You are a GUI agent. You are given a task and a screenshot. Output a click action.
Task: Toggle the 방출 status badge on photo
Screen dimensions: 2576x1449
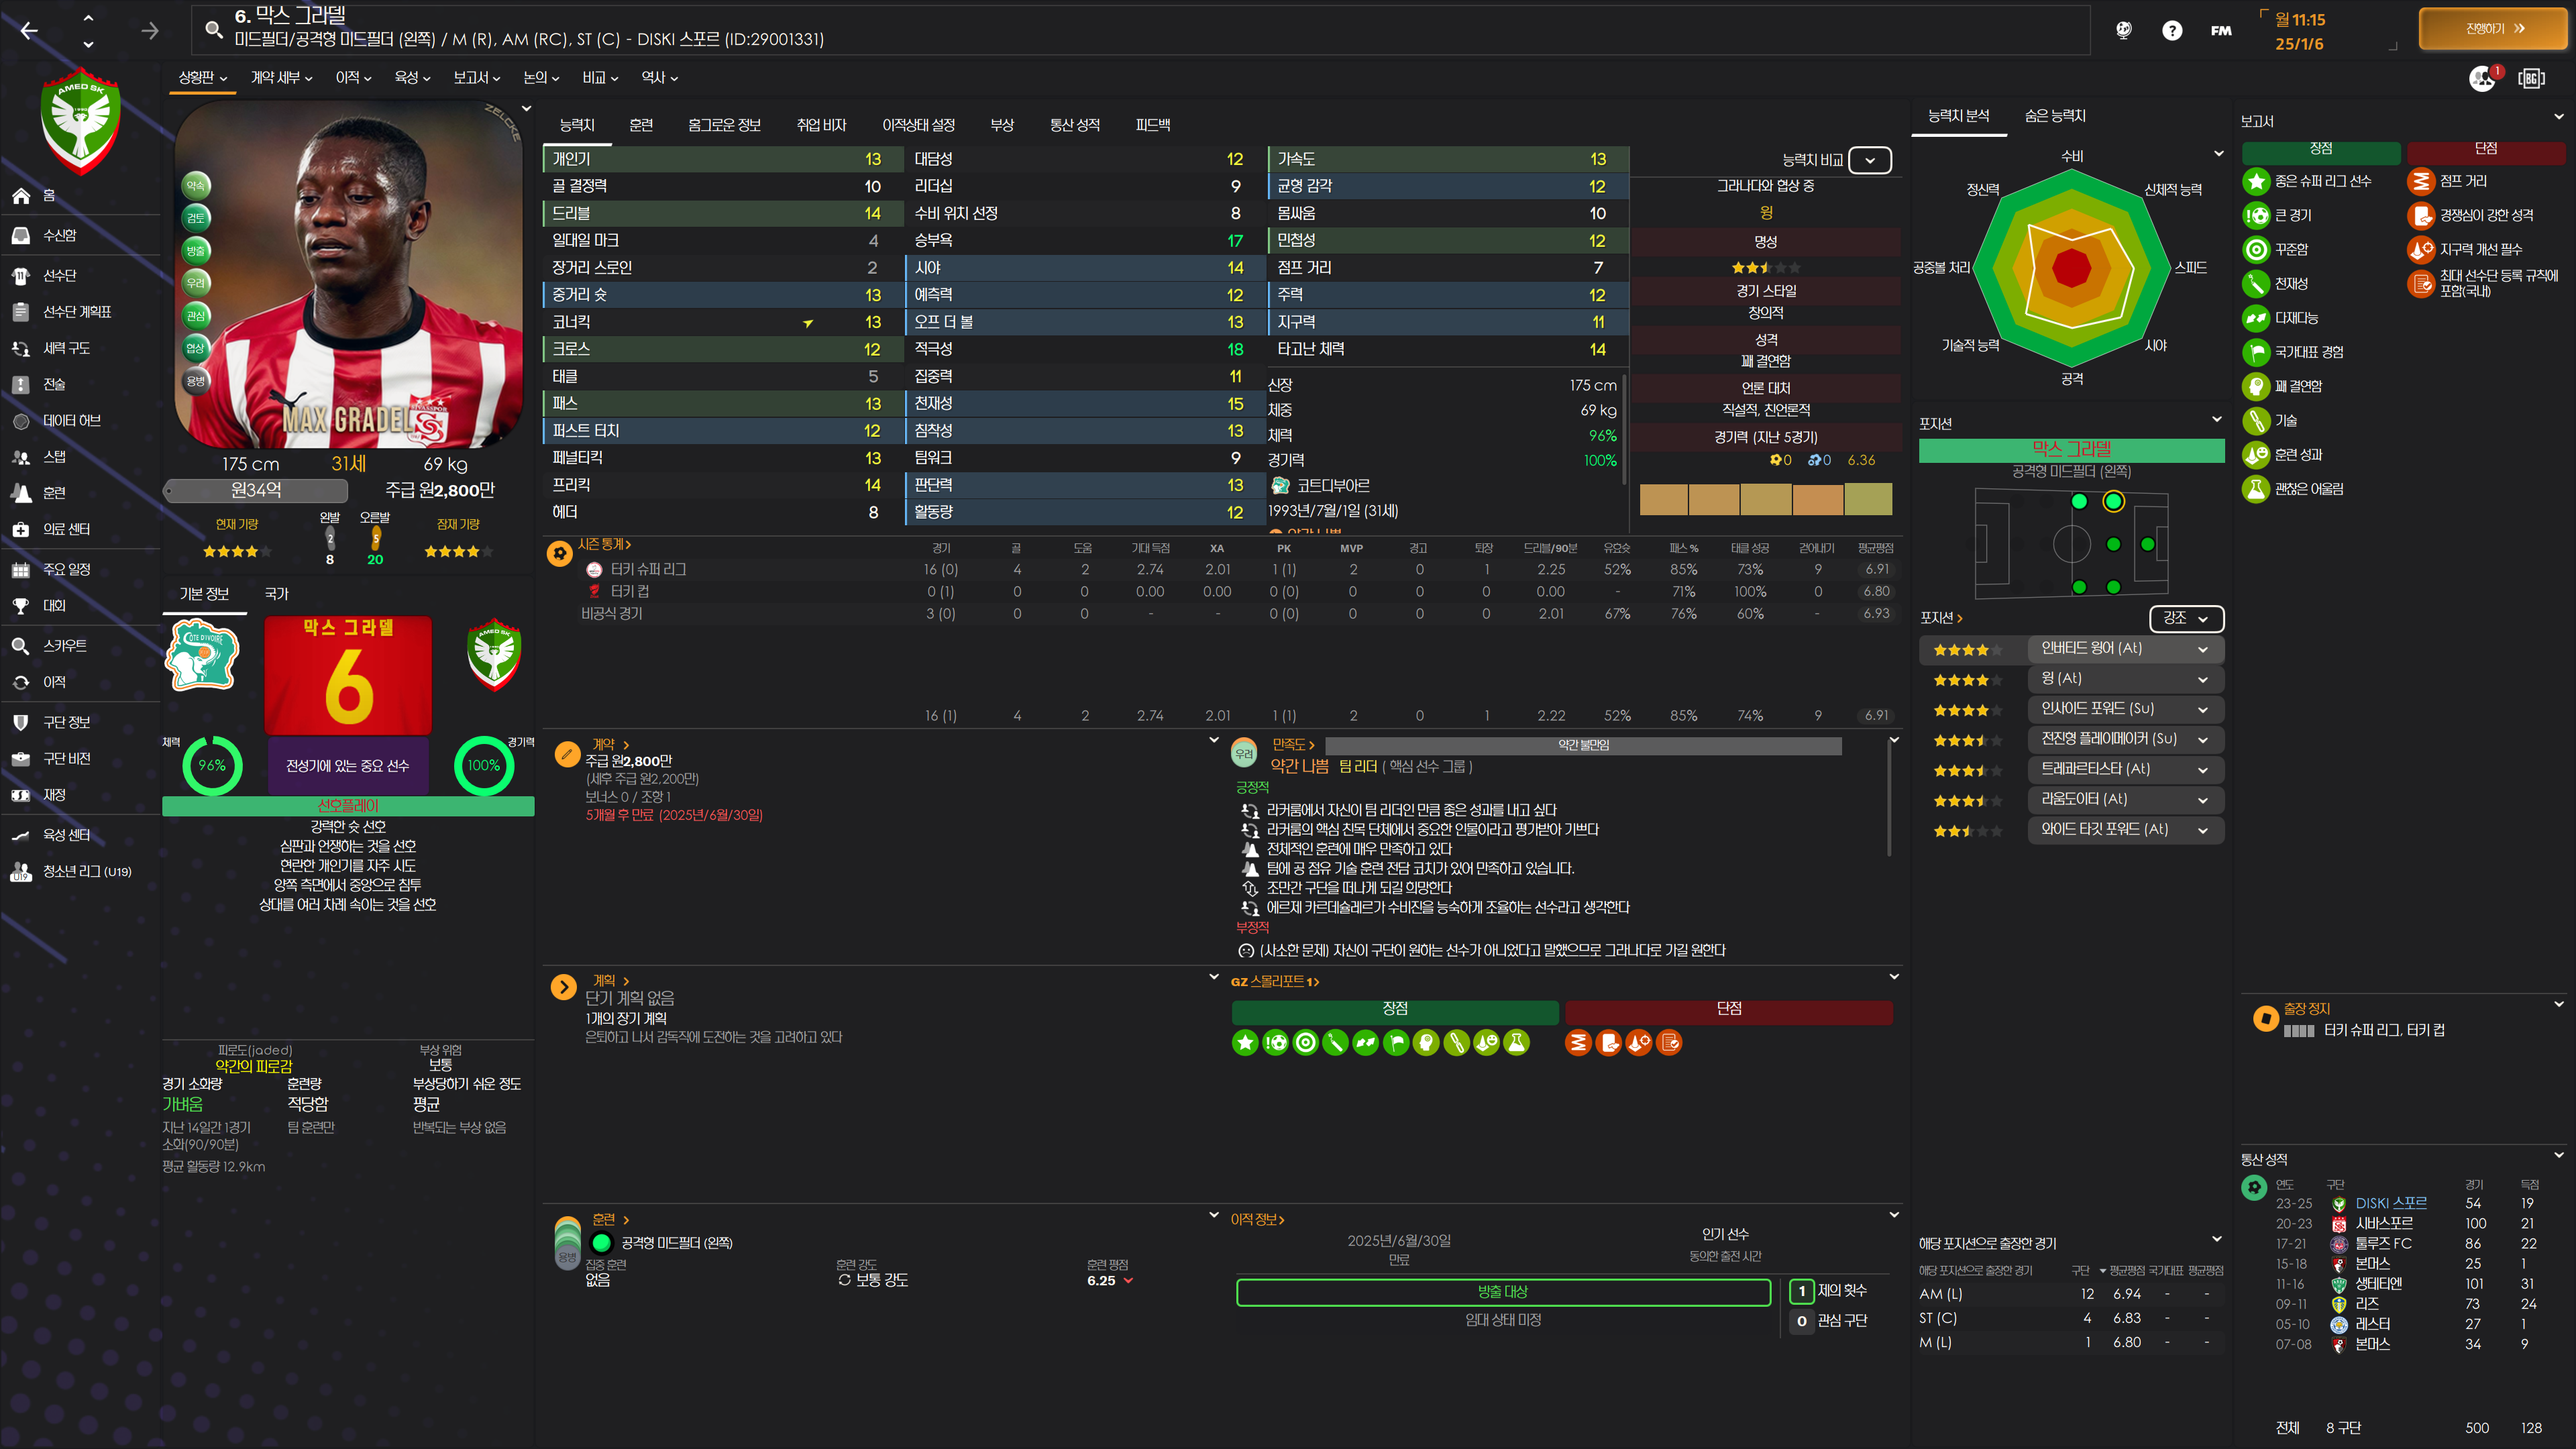(196, 250)
